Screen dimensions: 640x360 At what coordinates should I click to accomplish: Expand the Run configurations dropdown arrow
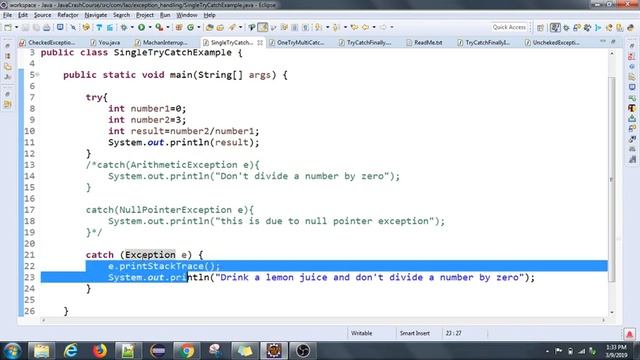[150, 27]
